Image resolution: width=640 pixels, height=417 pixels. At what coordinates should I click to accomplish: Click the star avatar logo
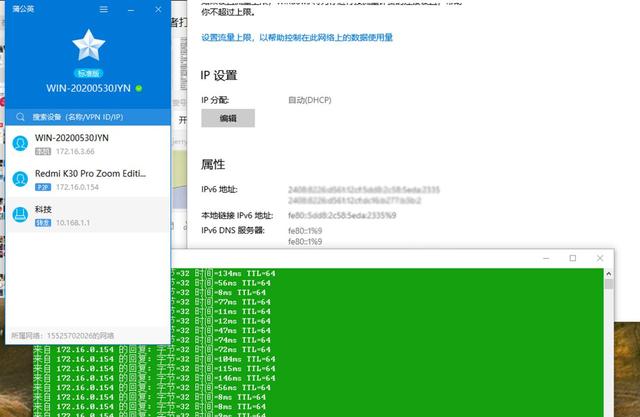point(88,45)
